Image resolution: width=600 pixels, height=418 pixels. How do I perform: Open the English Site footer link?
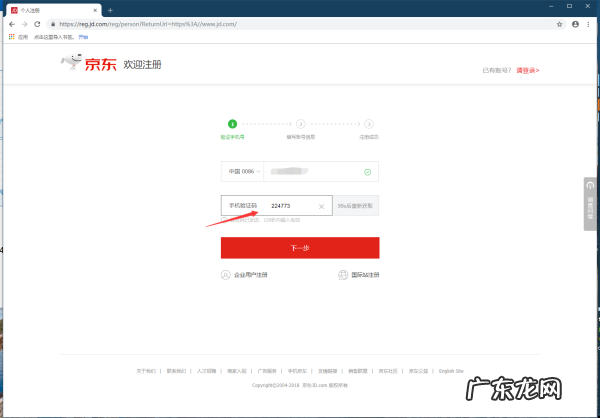coord(451,370)
